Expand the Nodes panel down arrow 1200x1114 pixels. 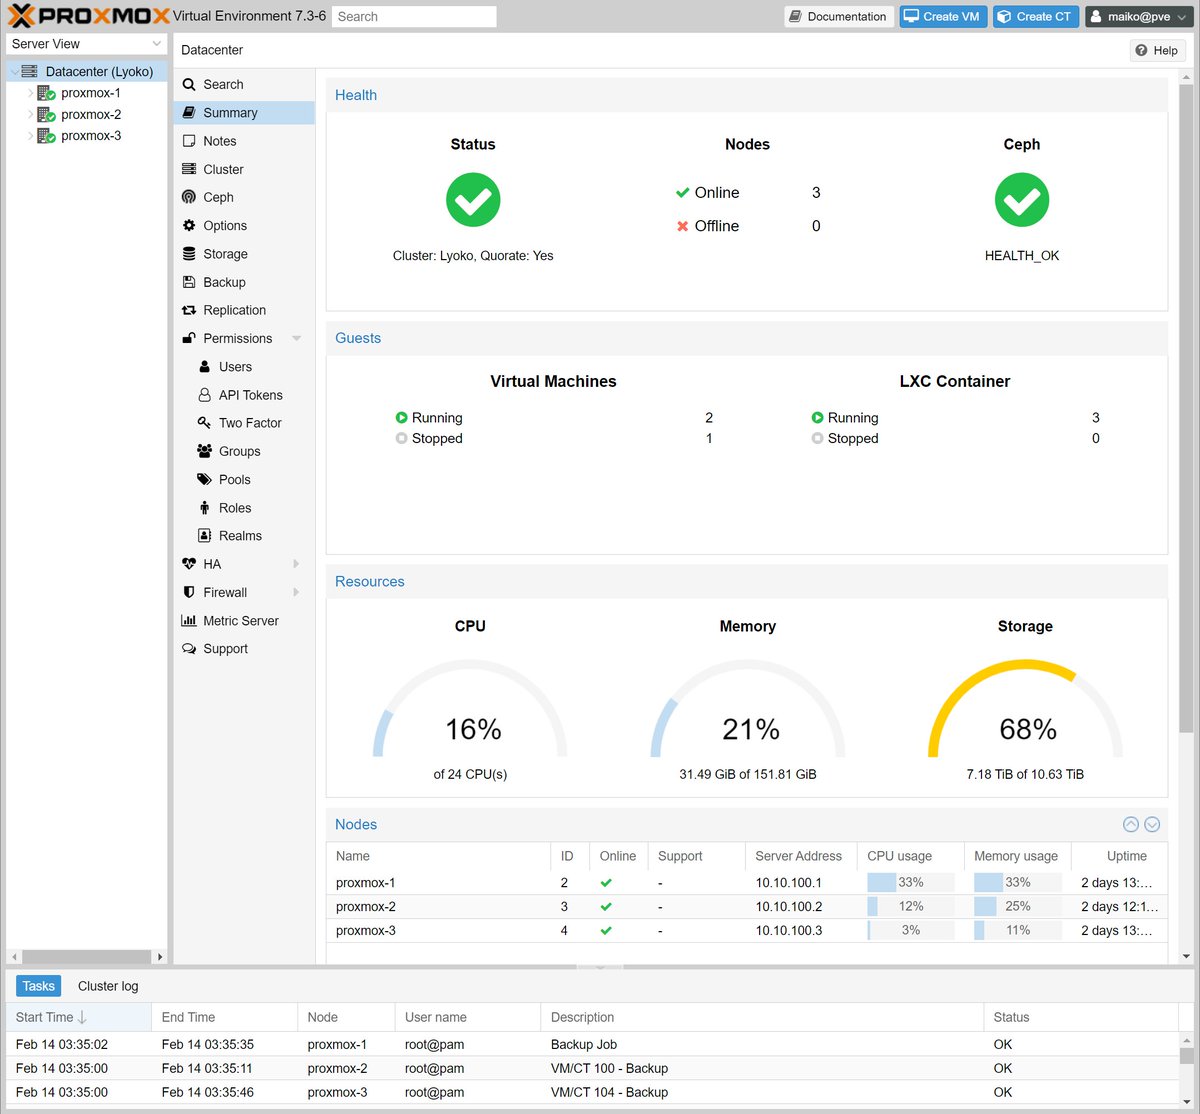point(1152,824)
